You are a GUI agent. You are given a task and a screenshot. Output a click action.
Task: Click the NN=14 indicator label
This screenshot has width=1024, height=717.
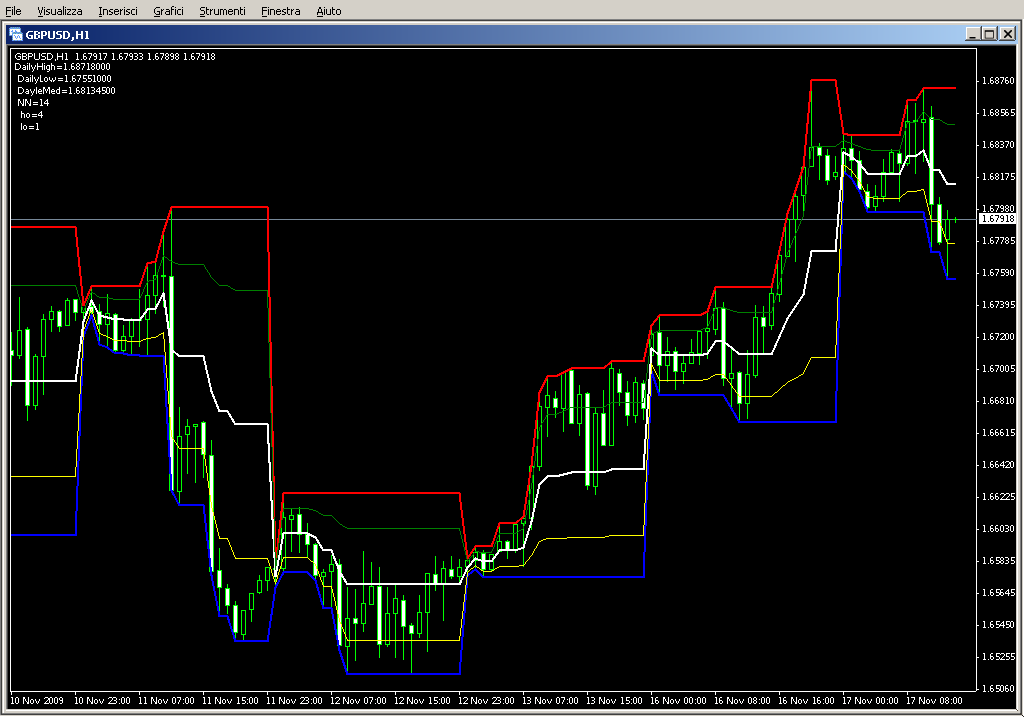tap(33, 103)
